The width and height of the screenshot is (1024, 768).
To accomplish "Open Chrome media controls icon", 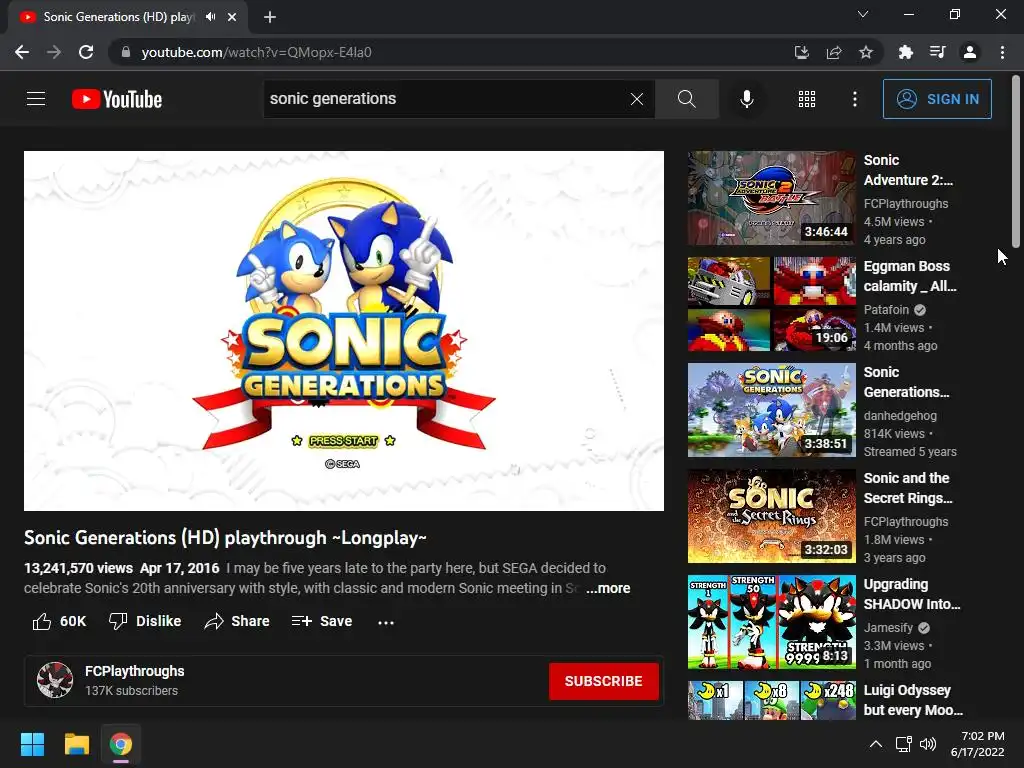I will pyautogui.click(x=938, y=52).
